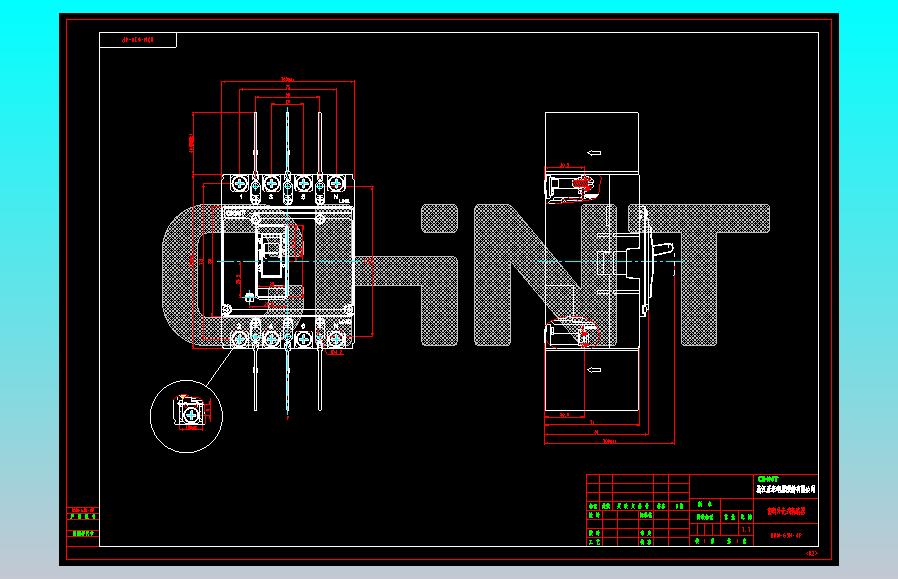Image resolution: width=898 pixels, height=579 pixels.
Task: Select the red model number text in title block
Action: click(x=786, y=536)
